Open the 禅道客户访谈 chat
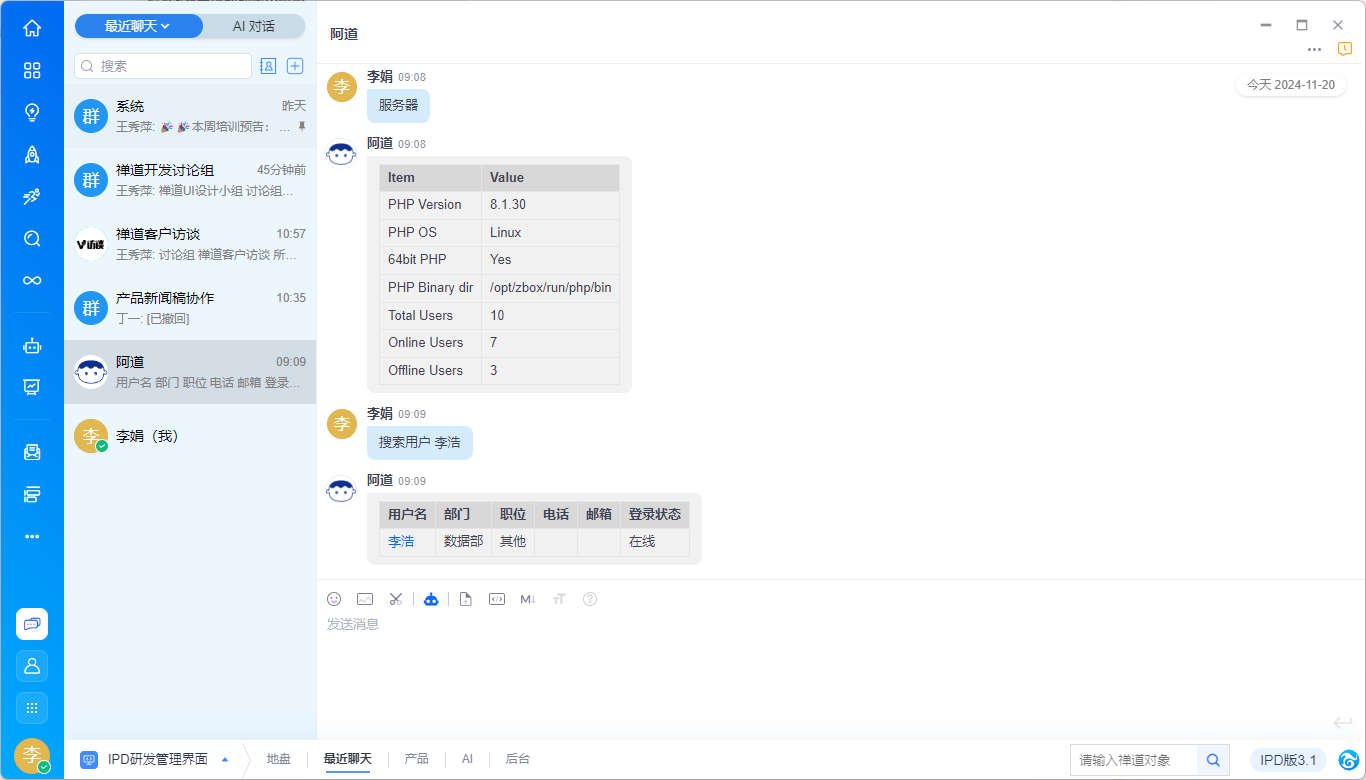Image resolution: width=1366 pixels, height=780 pixels. (x=190, y=244)
